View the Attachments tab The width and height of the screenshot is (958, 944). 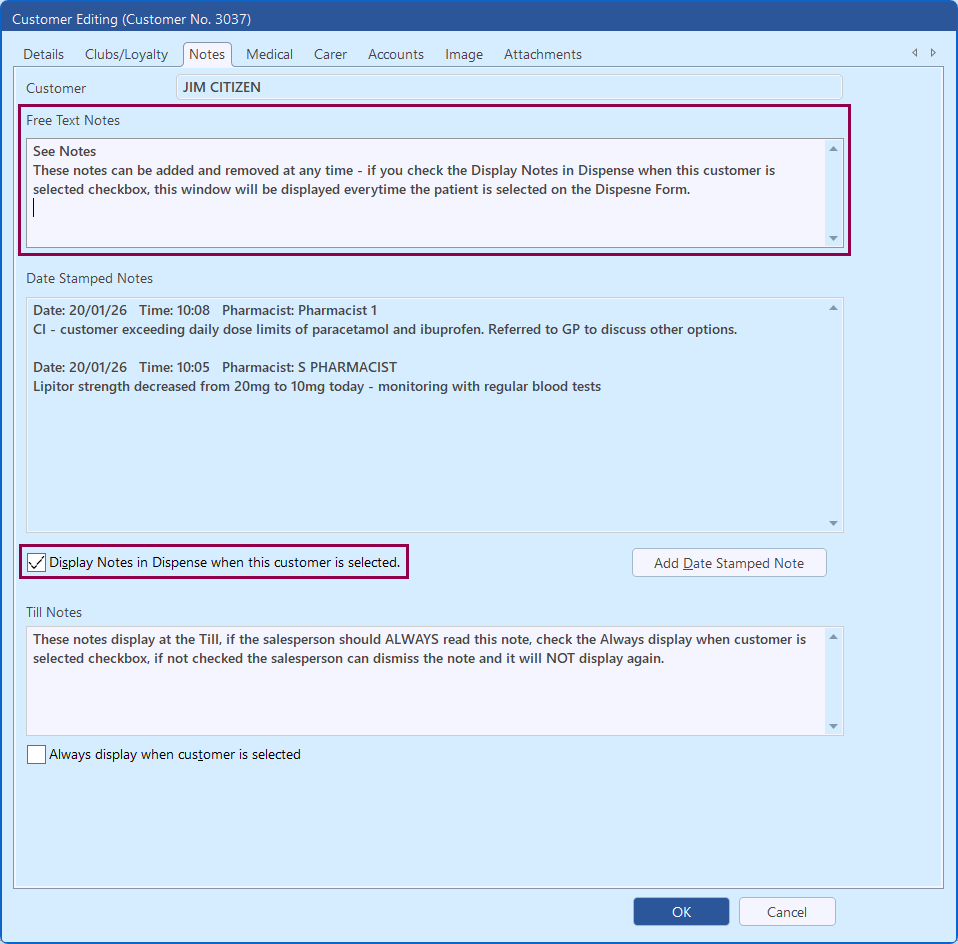point(543,54)
